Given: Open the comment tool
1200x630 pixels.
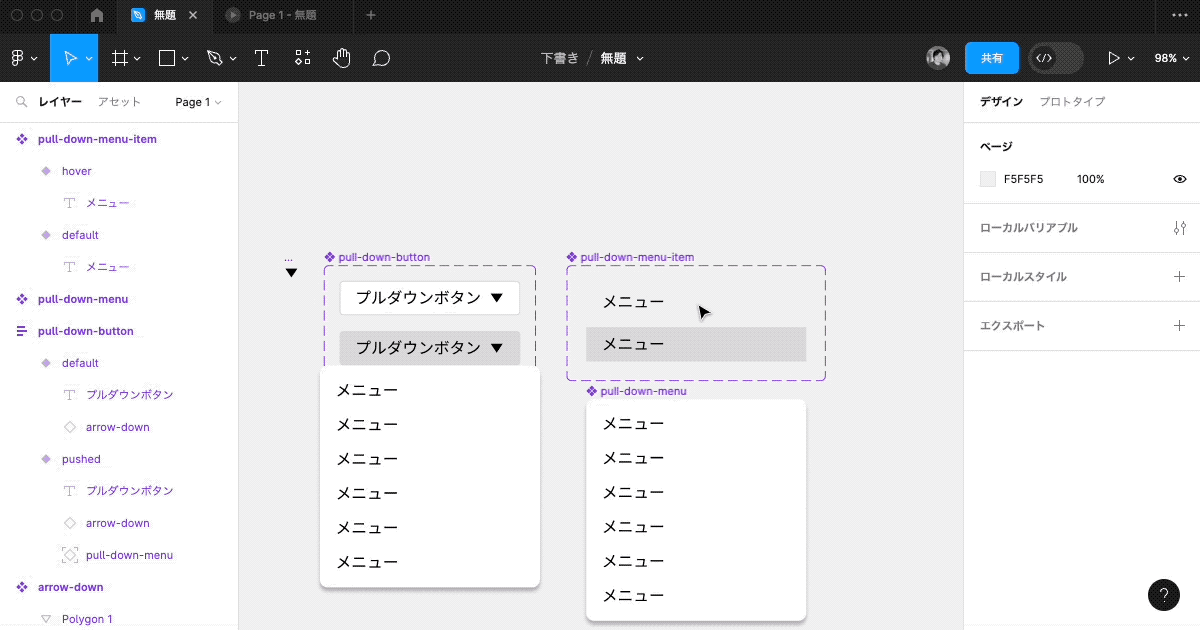Looking at the screenshot, I should click(x=381, y=57).
